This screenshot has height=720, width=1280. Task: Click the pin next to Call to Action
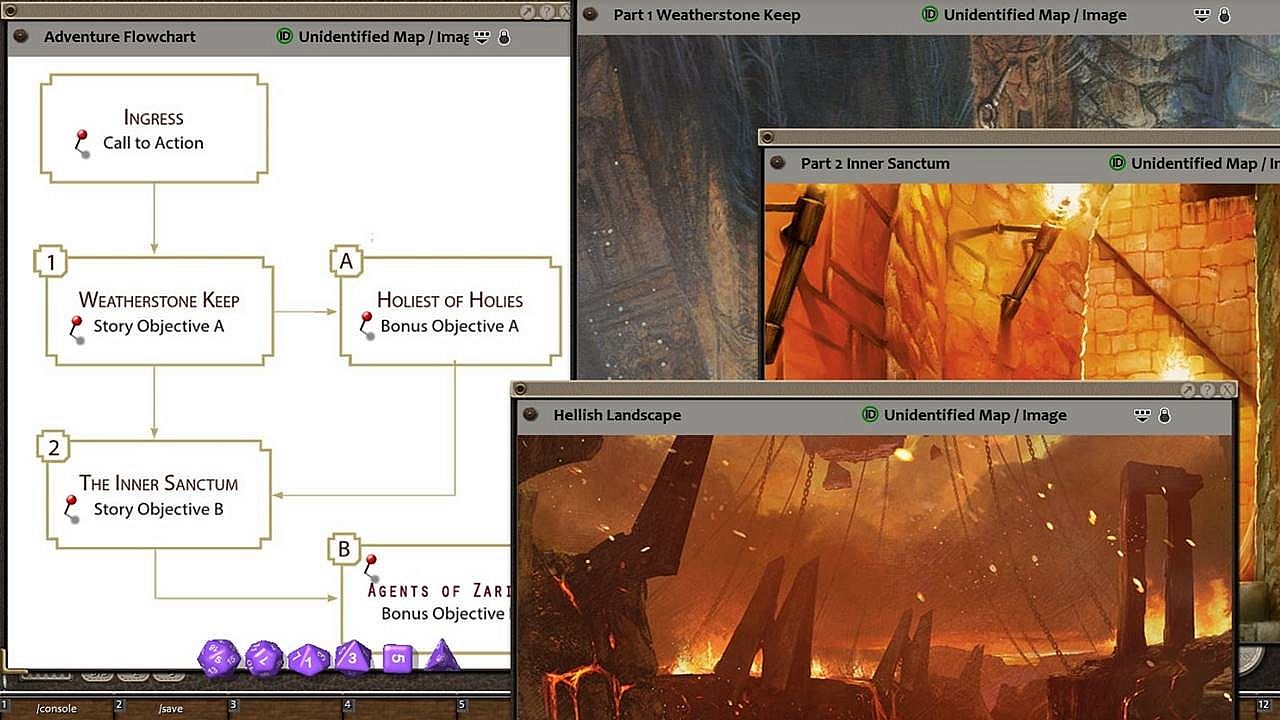82,144
